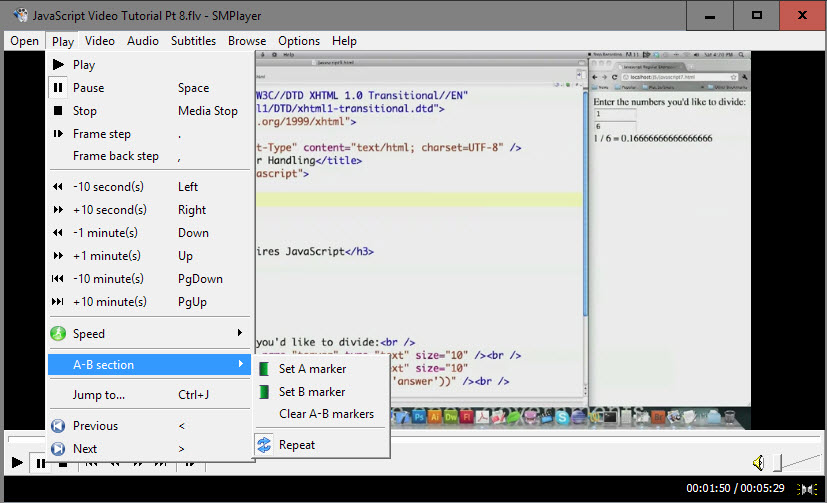Open the Audio menu
Image resolution: width=827 pixels, height=503 pixels.
(x=142, y=41)
